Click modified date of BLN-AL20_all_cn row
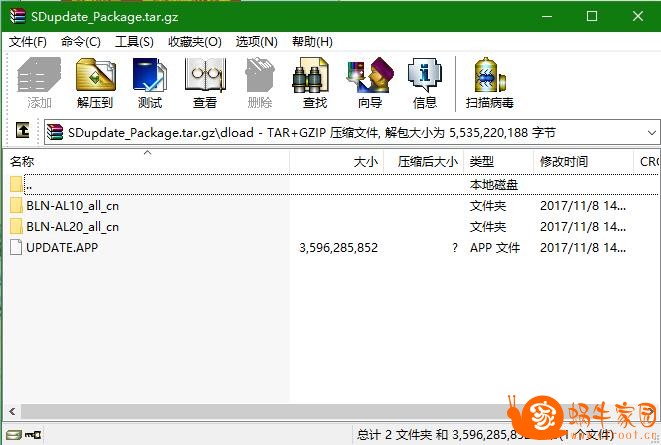The width and height of the screenshot is (661, 445). (x=583, y=227)
